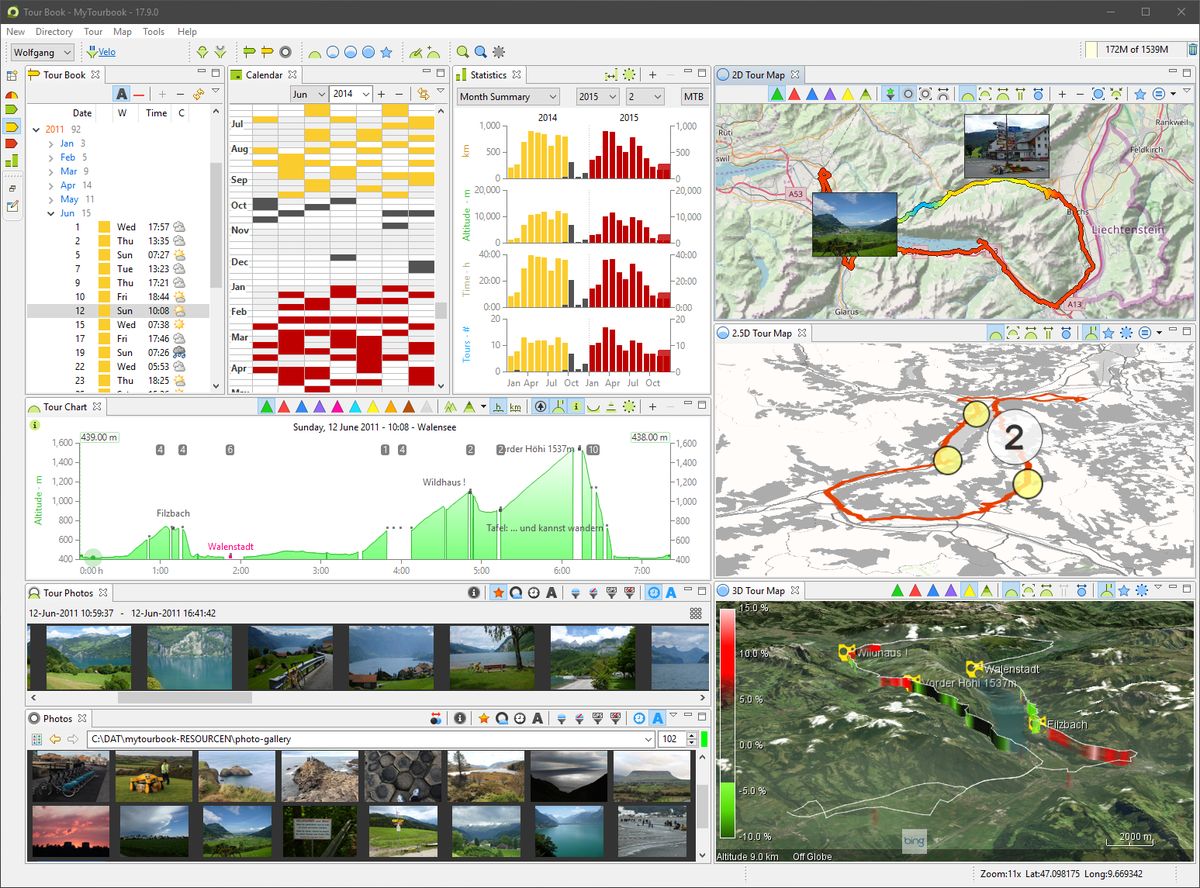Toggle the letter A button in the Tour Book toolbar
1200x888 pixels.
[121, 94]
